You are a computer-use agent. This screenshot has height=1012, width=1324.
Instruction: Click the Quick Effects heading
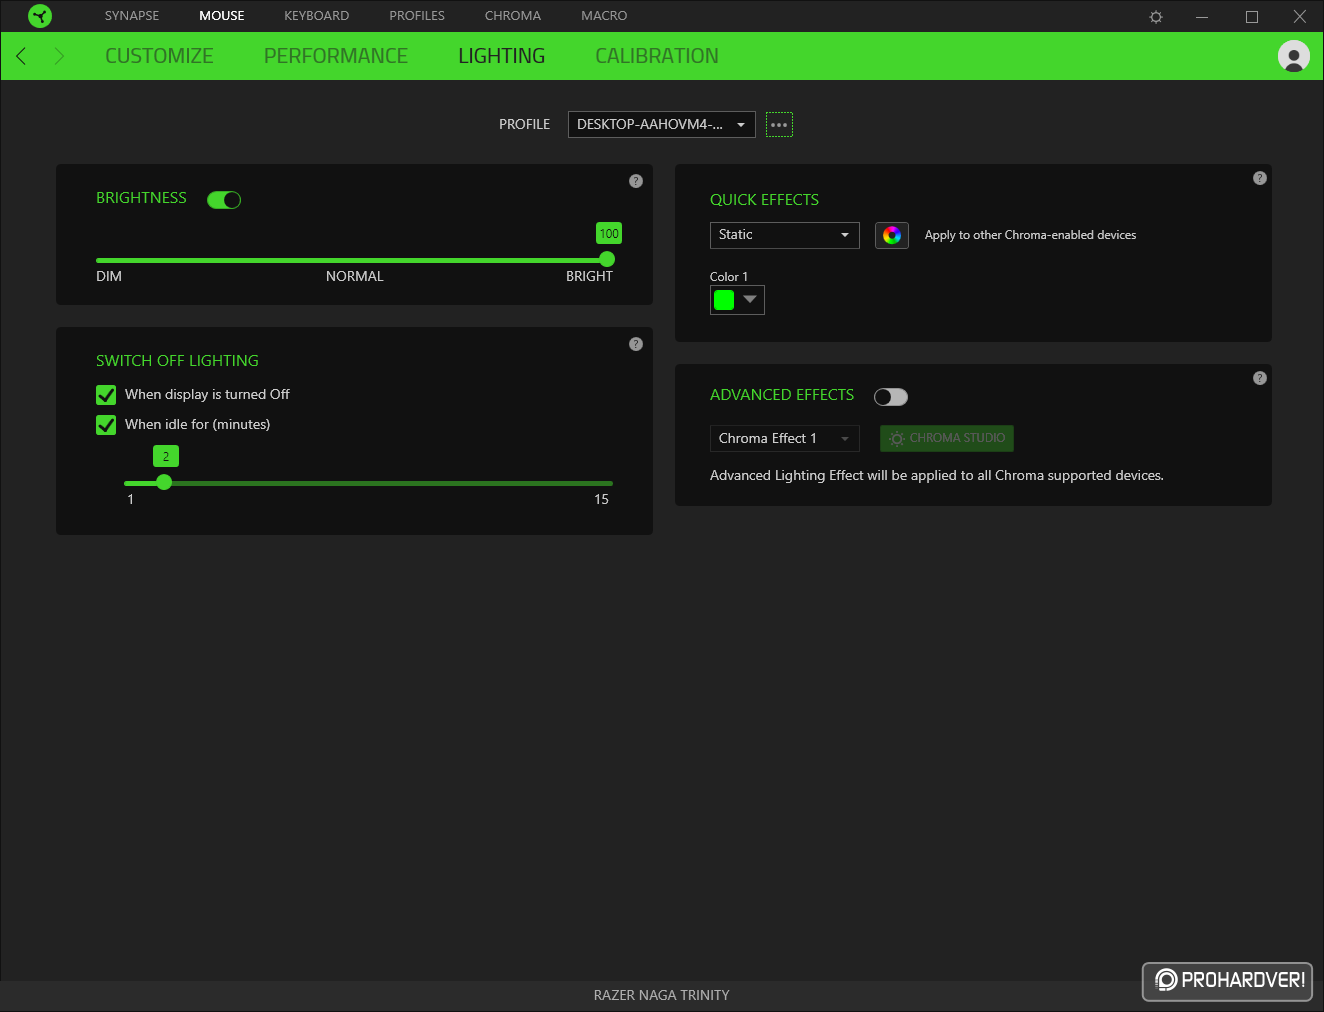pyautogui.click(x=764, y=200)
